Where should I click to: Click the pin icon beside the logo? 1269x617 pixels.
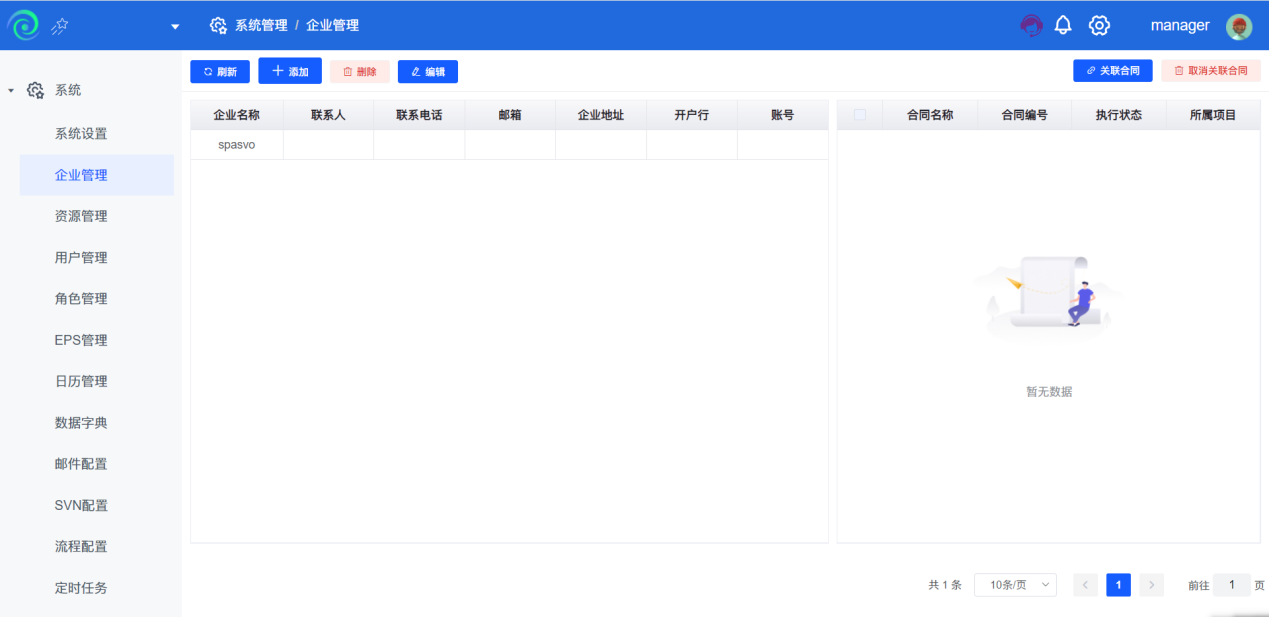(59, 26)
